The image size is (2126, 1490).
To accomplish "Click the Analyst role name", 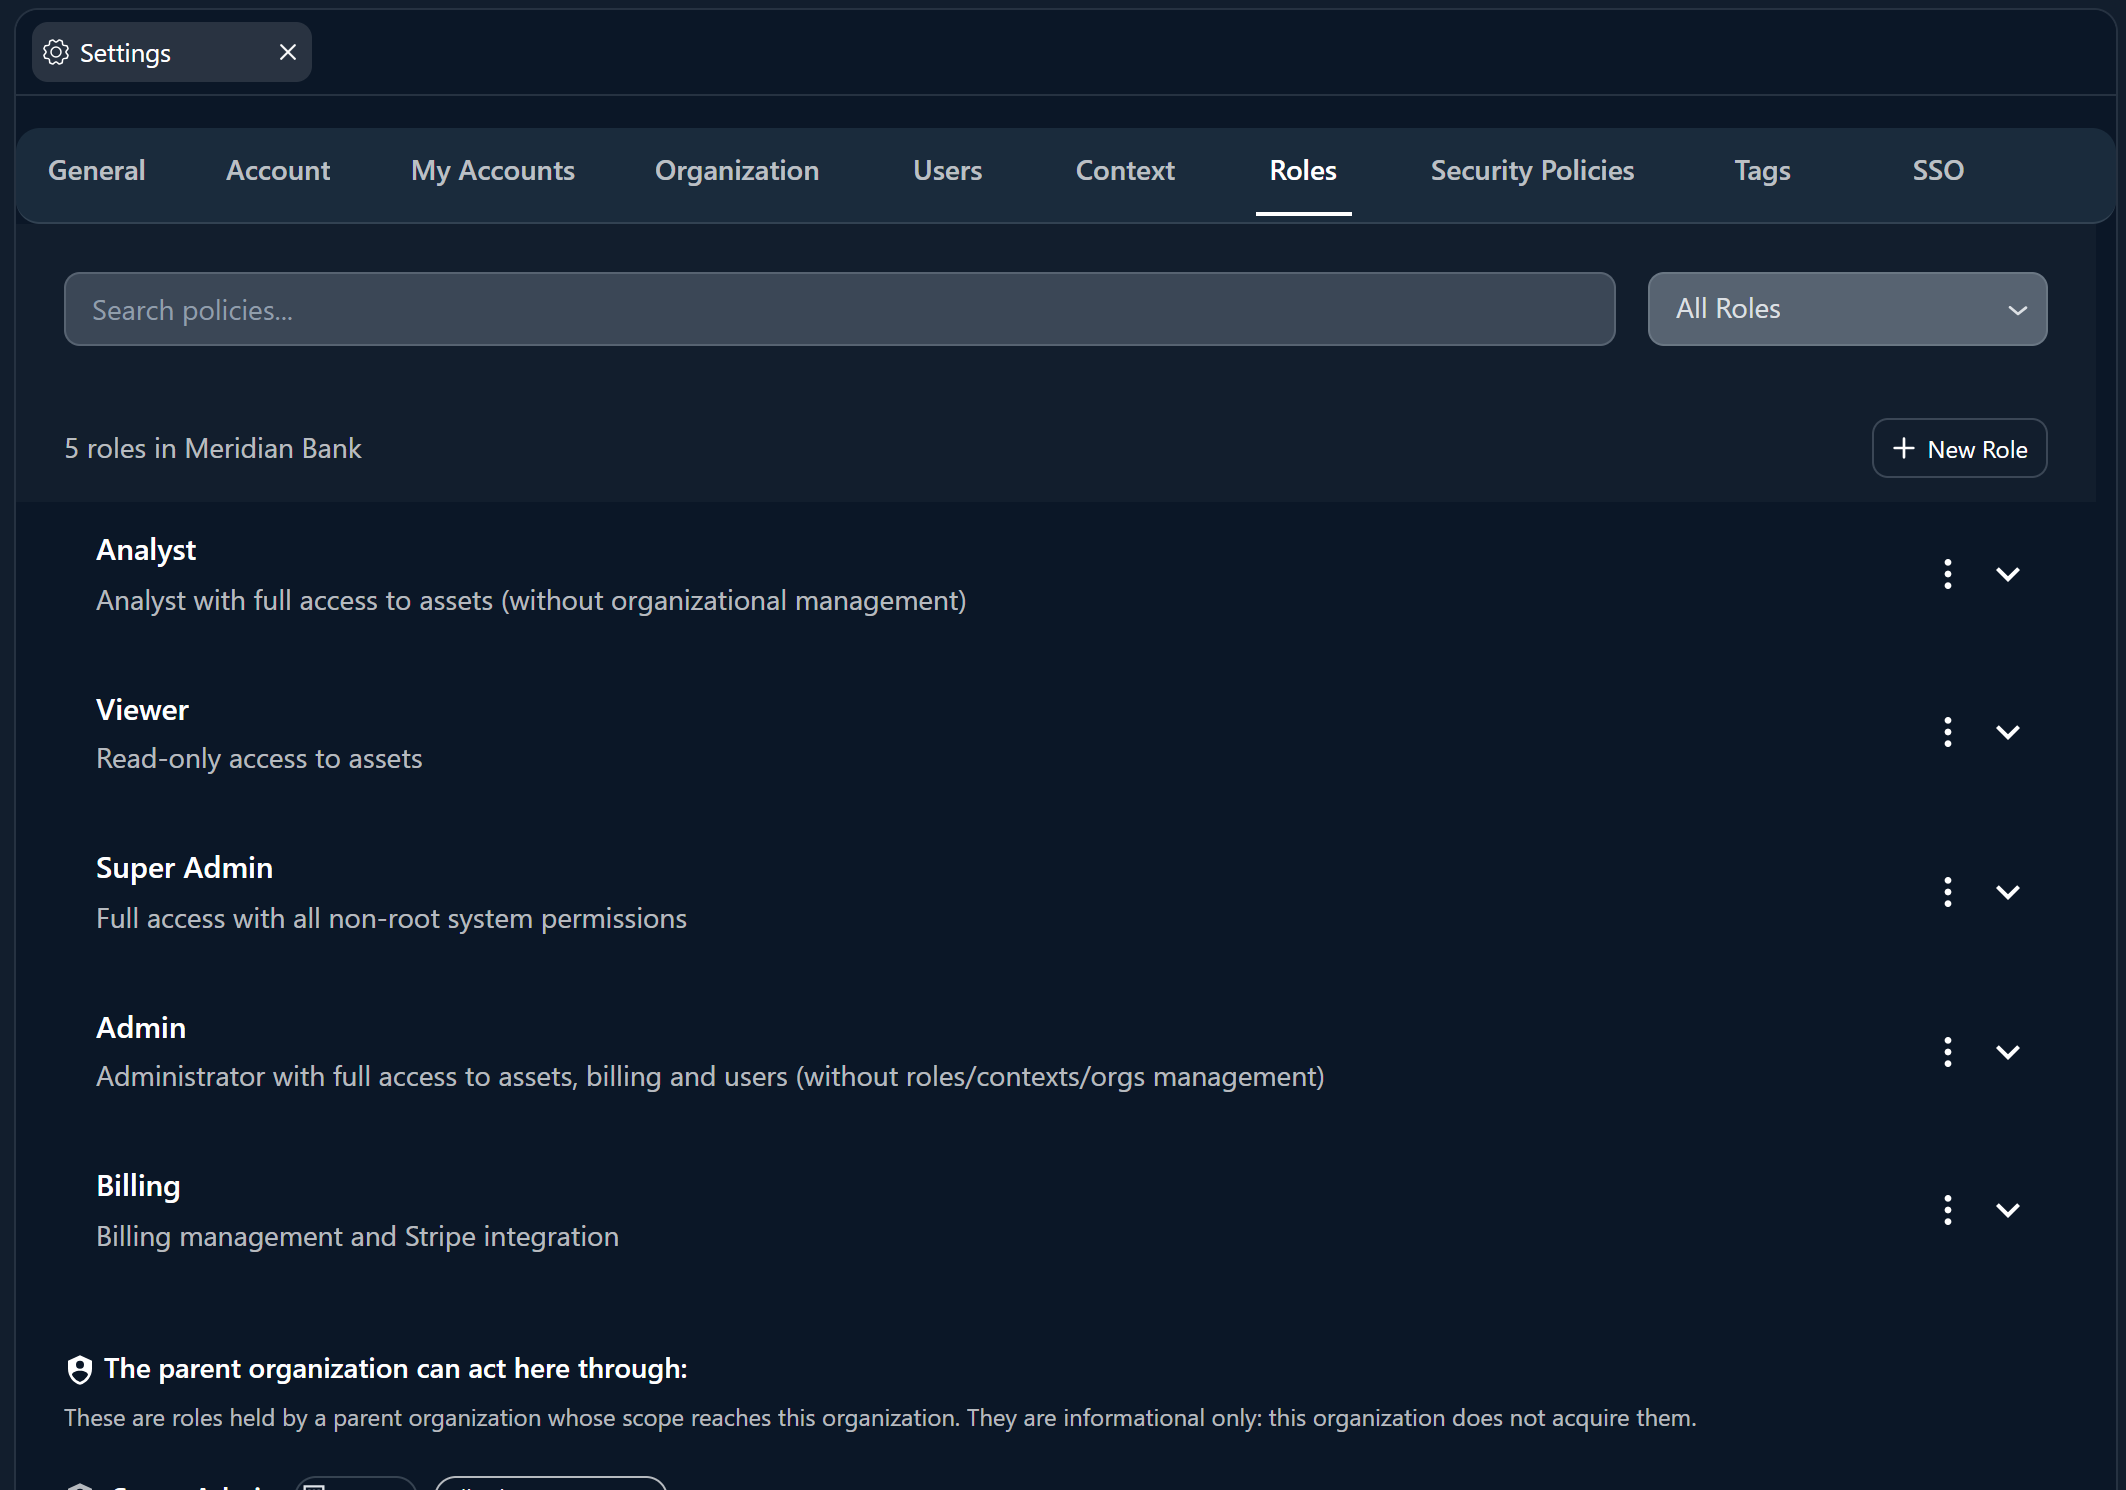I will tap(146, 550).
